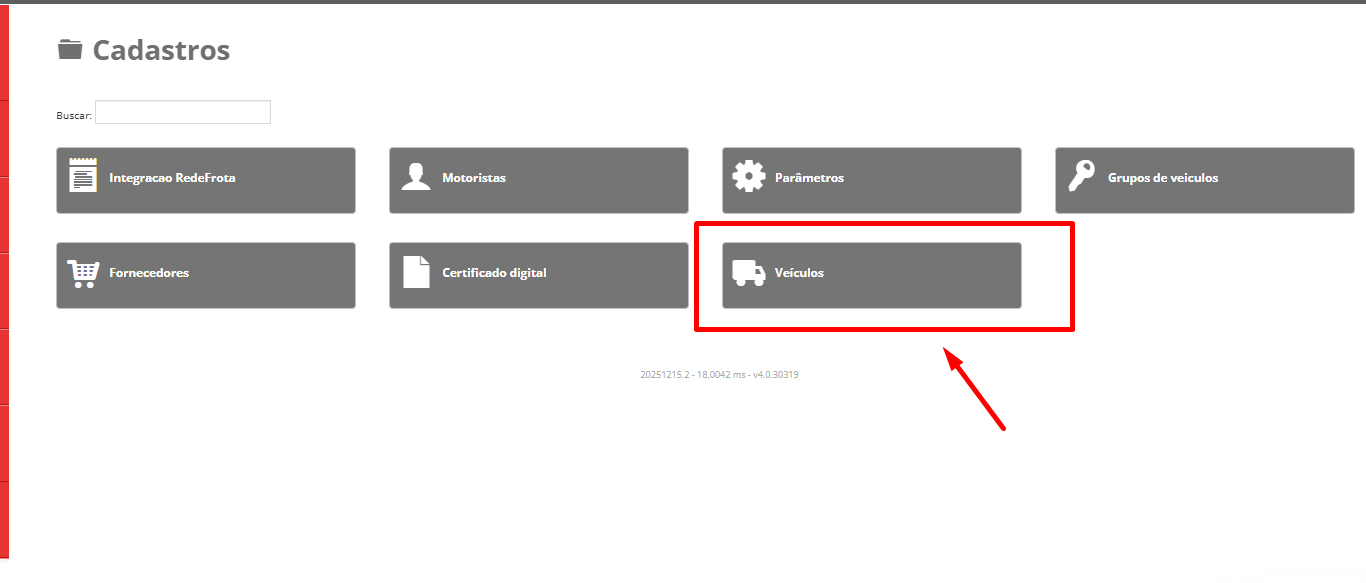
Task: Click the Buscar label text
Action: click(x=74, y=116)
